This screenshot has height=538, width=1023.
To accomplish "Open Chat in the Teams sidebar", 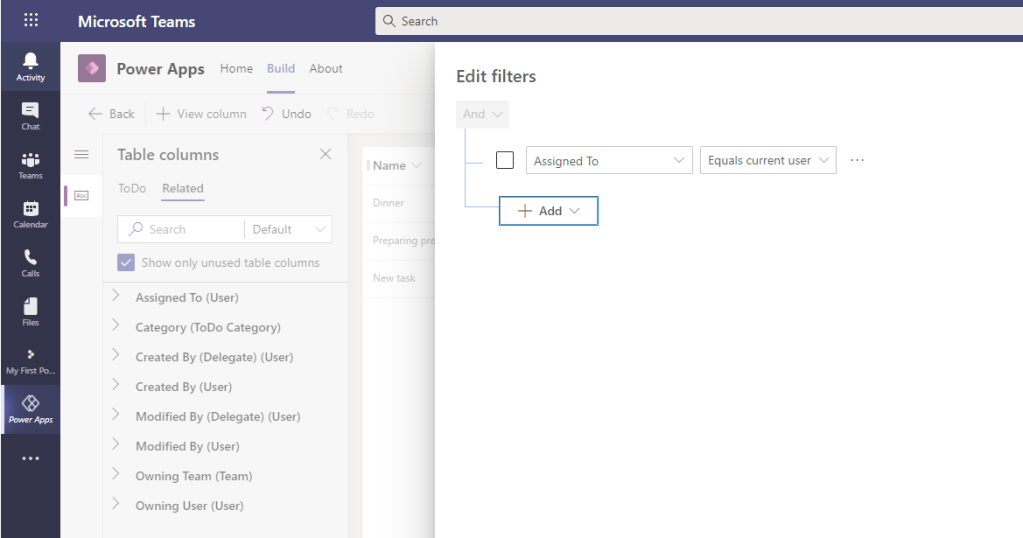I will 30,116.
